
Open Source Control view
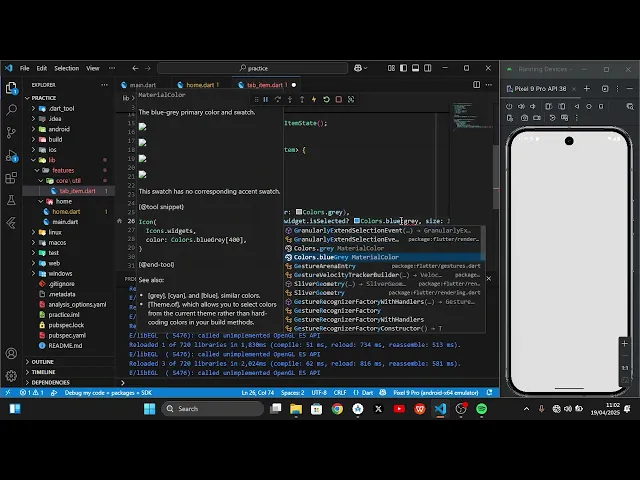point(11,132)
